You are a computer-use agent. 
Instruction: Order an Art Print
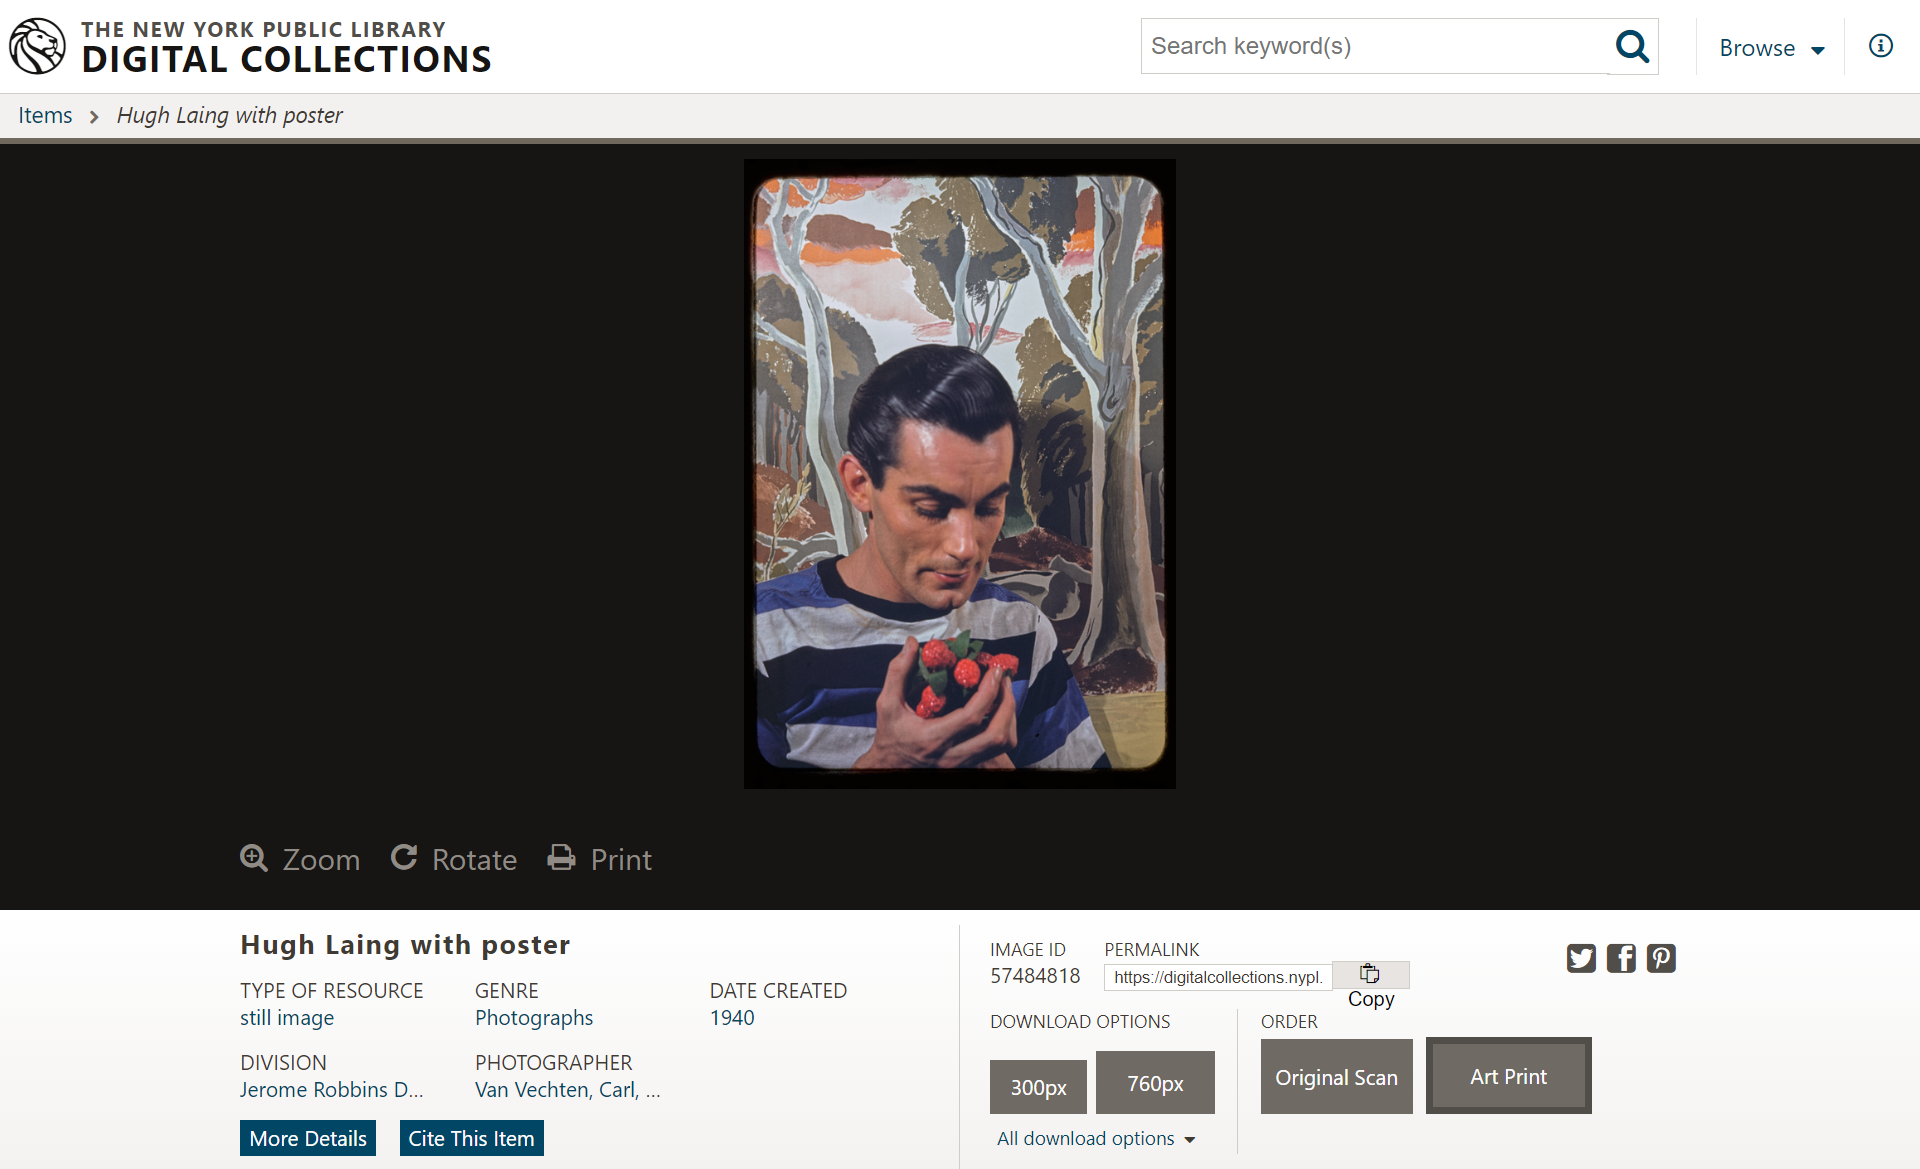click(x=1508, y=1077)
